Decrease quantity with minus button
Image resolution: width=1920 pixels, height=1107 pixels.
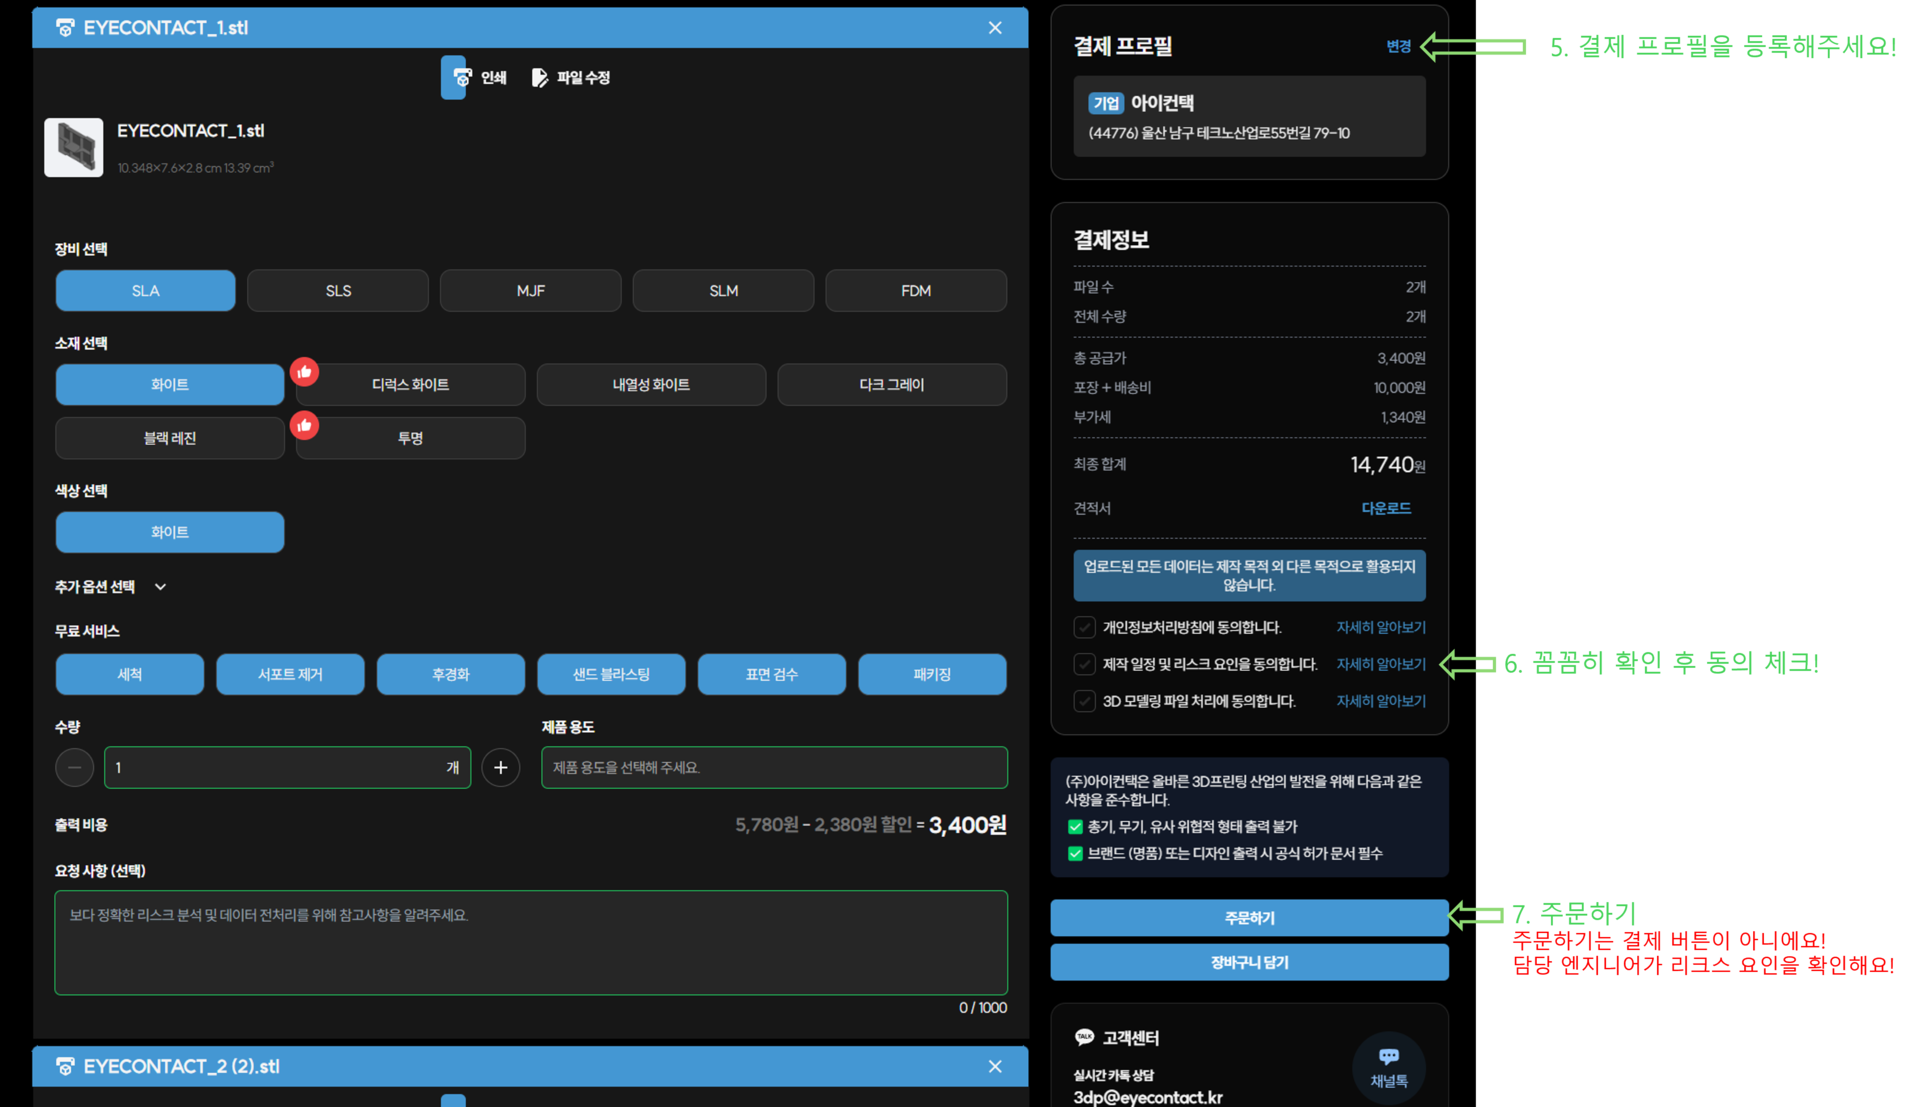click(x=75, y=768)
